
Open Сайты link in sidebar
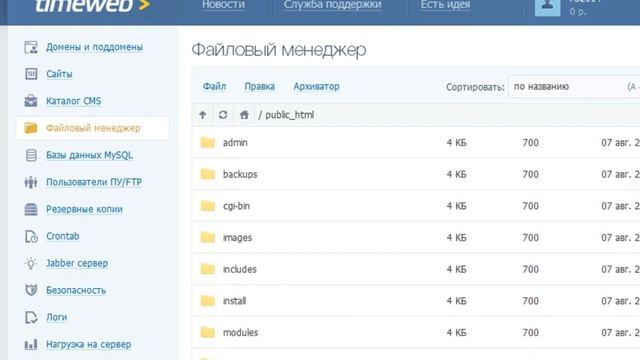[x=59, y=74]
